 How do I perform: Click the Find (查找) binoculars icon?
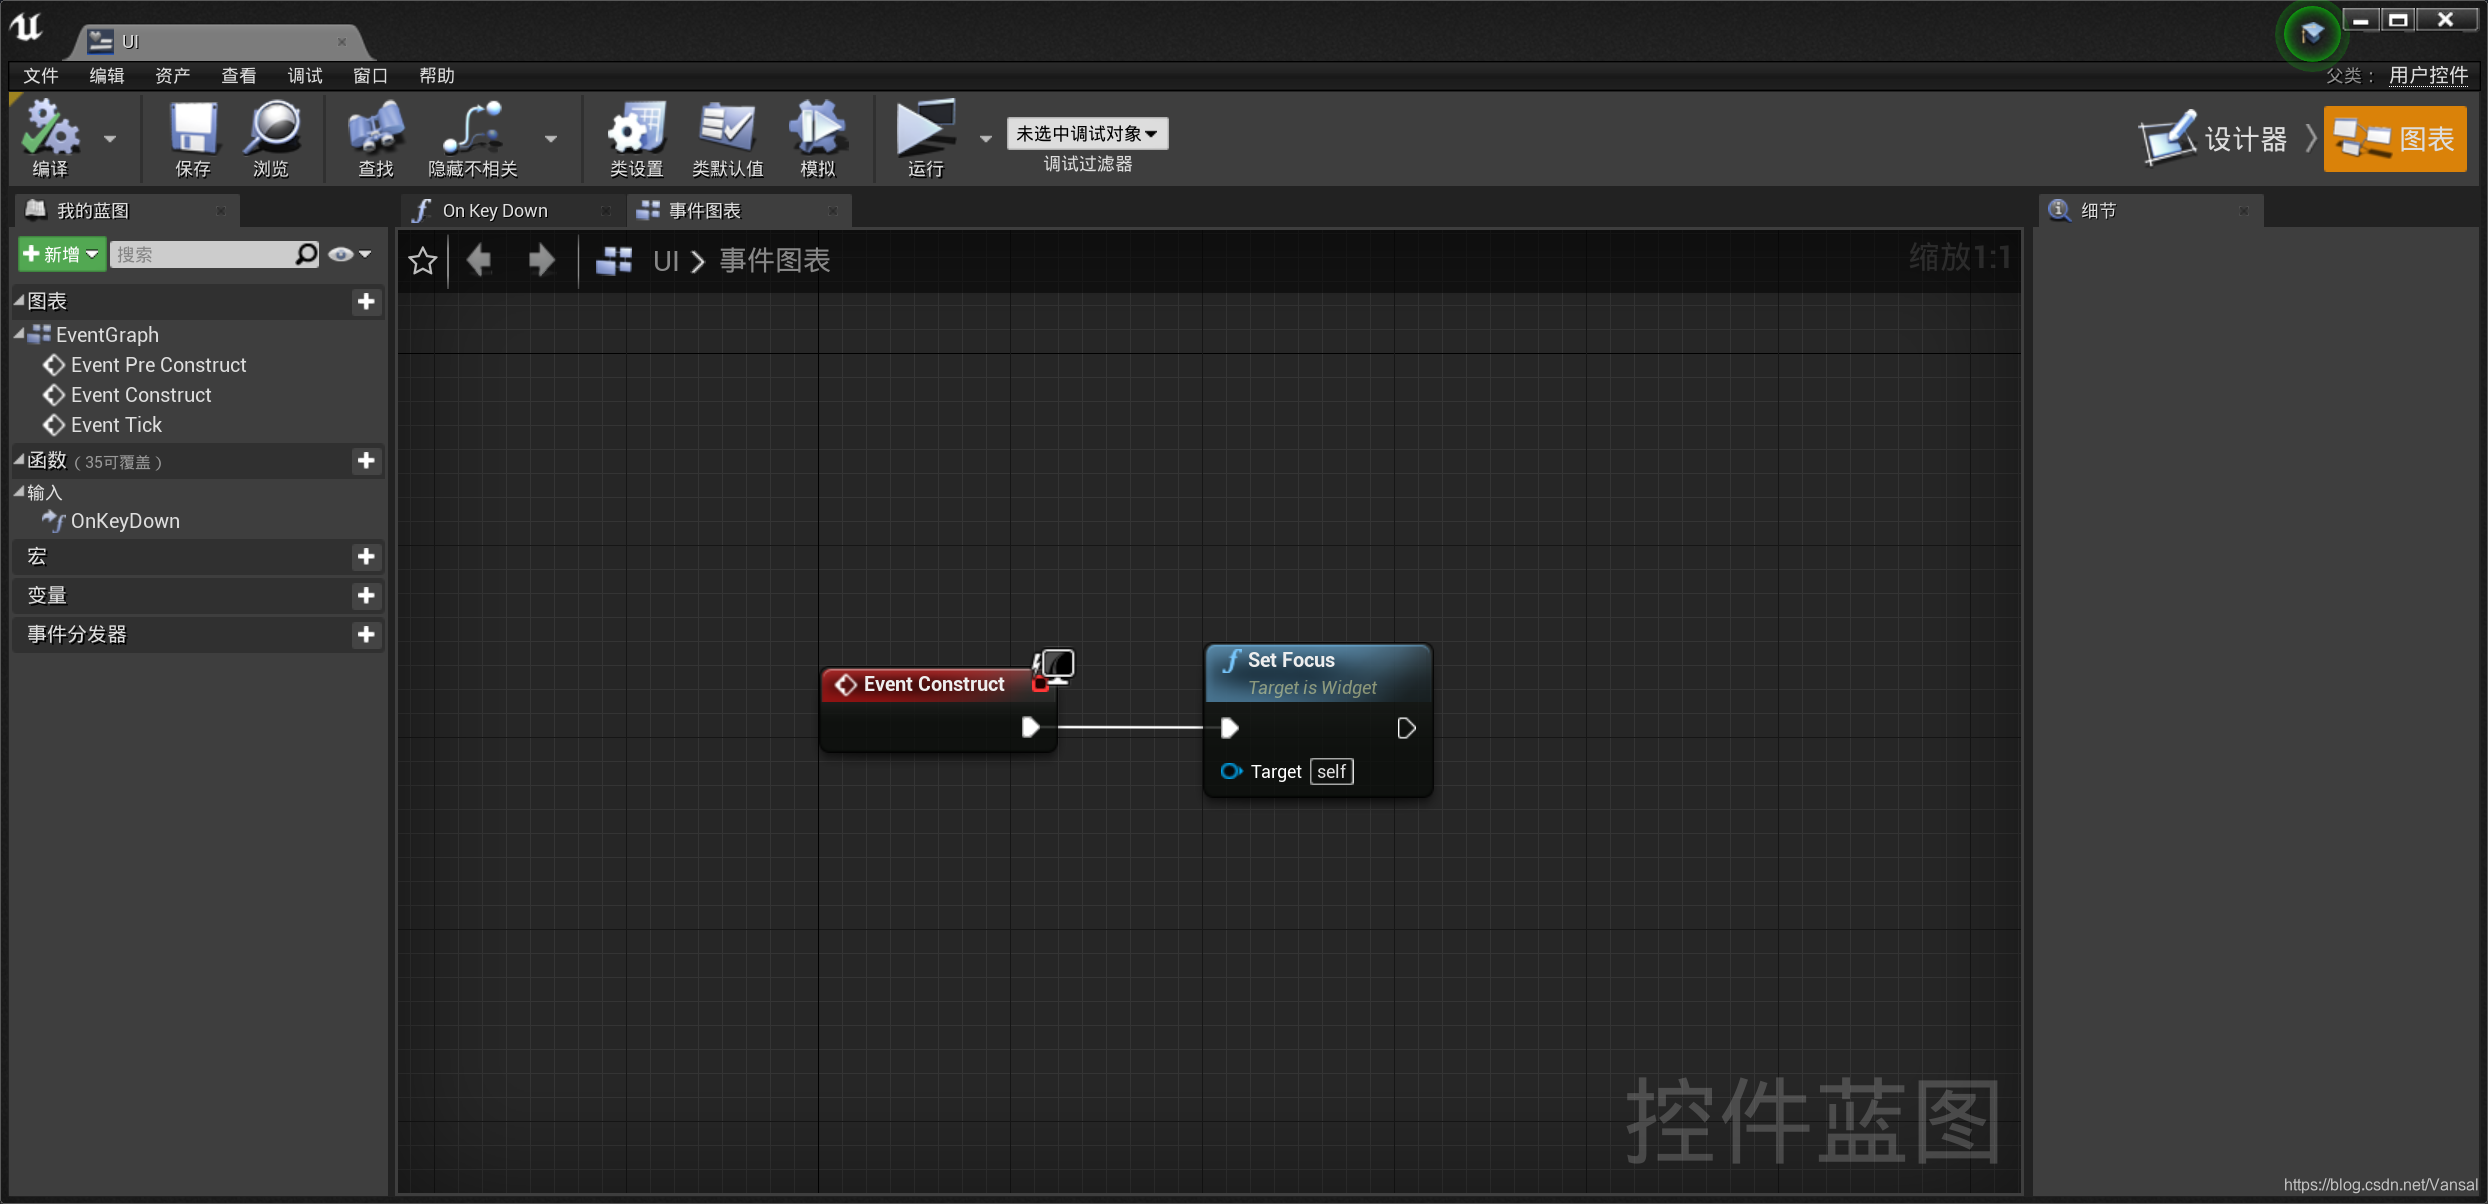(x=376, y=138)
